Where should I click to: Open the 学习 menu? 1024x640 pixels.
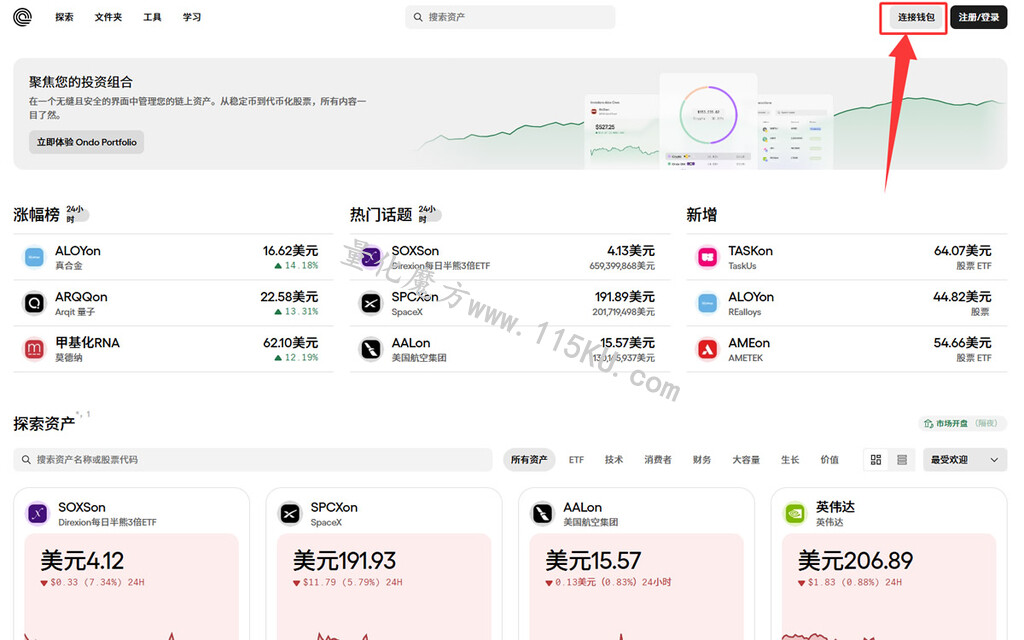(191, 17)
